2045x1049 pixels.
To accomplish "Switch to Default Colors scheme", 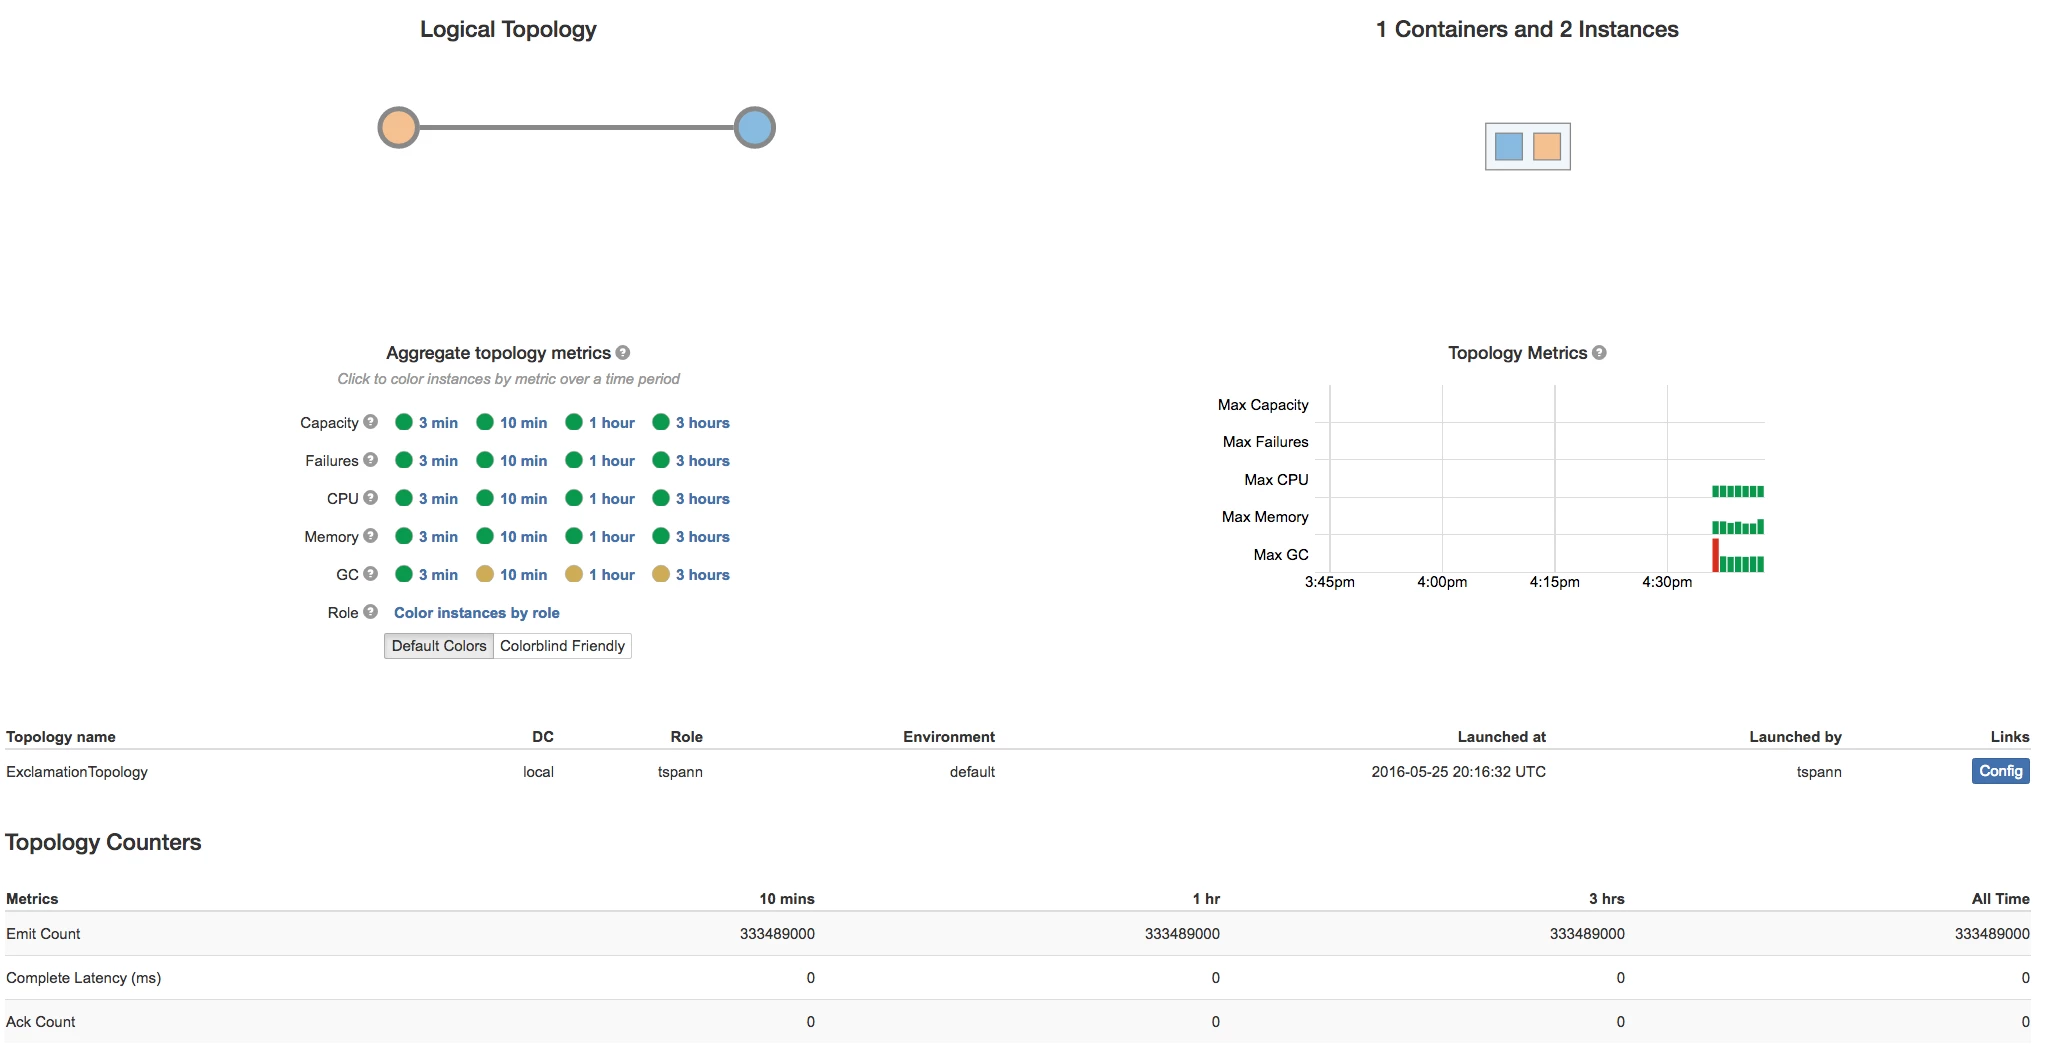I will click(x=439, y=646).
